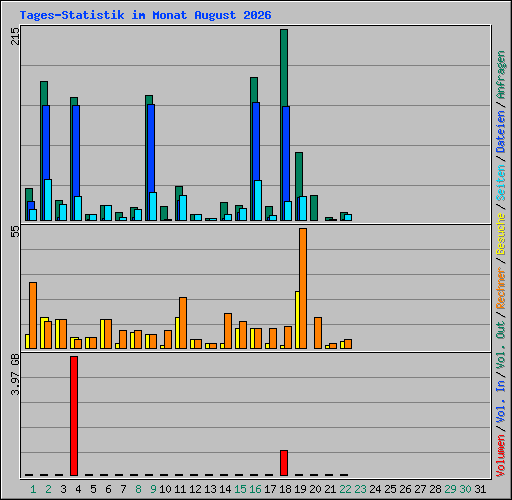
Task: Click the tallest green Anfragen bar on day 18
Action: tap(284, 68)
